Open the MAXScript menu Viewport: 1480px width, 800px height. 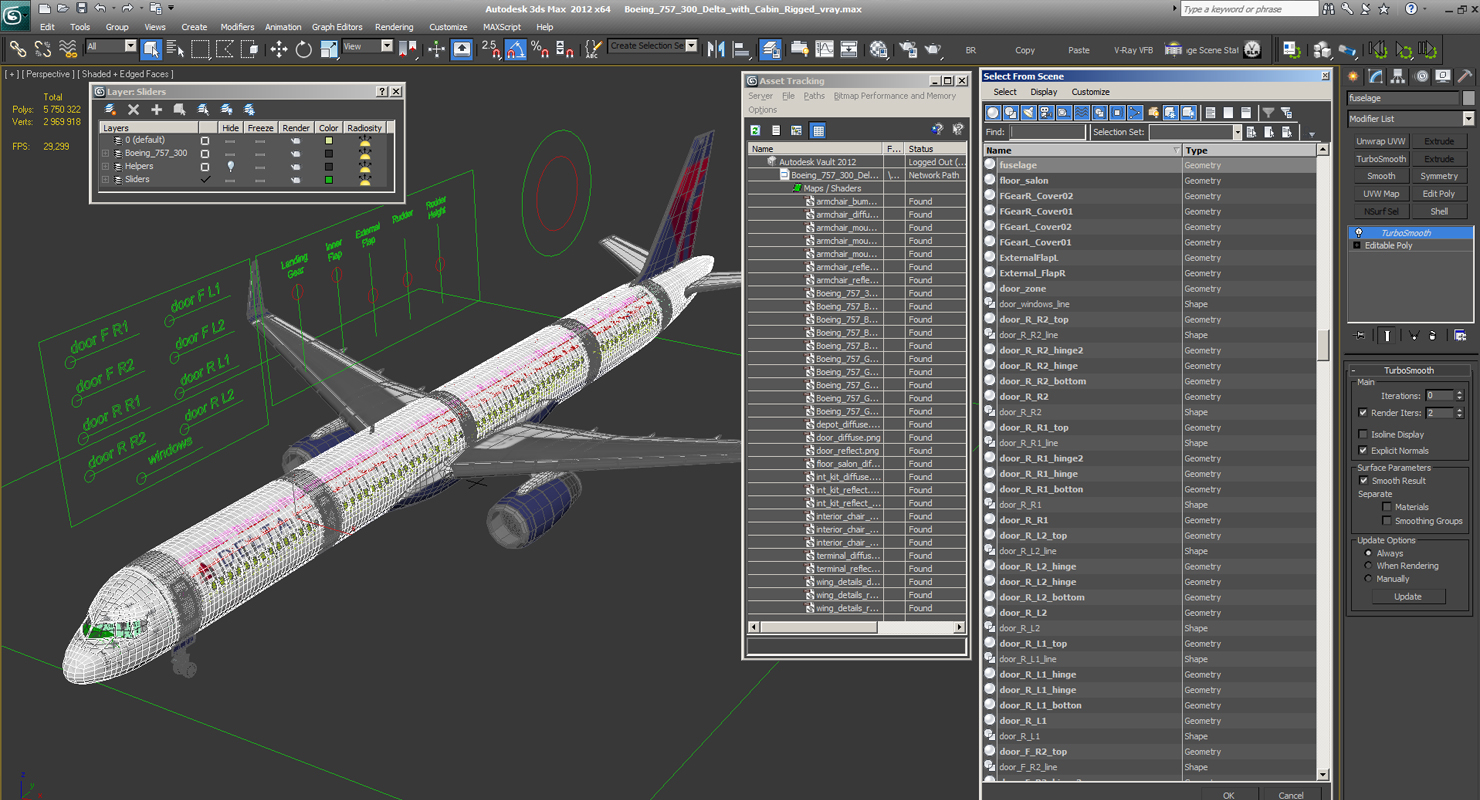click(502, 27)
